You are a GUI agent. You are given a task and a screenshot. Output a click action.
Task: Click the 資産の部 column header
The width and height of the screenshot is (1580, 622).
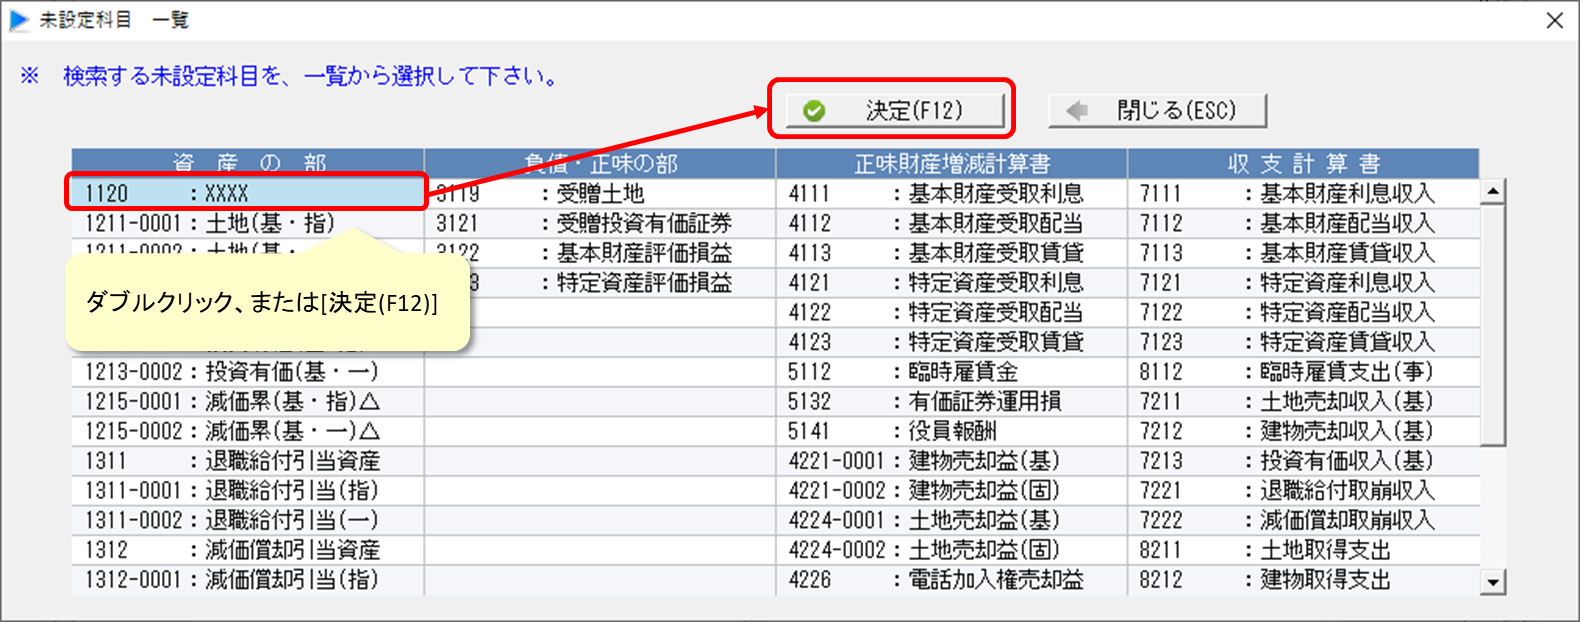248,163
